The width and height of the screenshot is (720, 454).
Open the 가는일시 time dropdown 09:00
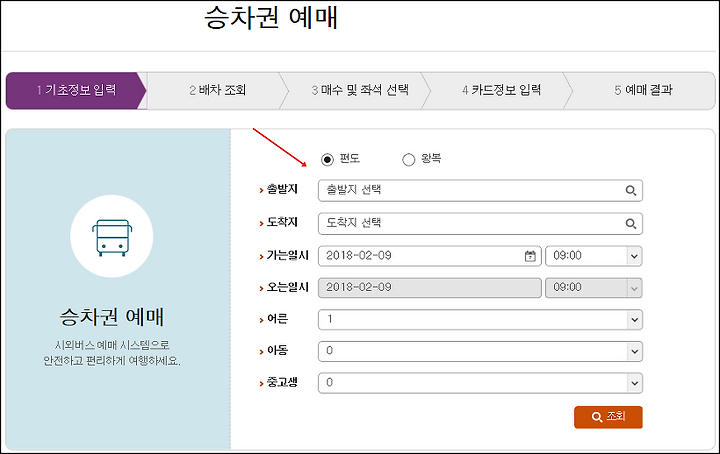pos(593,256)
